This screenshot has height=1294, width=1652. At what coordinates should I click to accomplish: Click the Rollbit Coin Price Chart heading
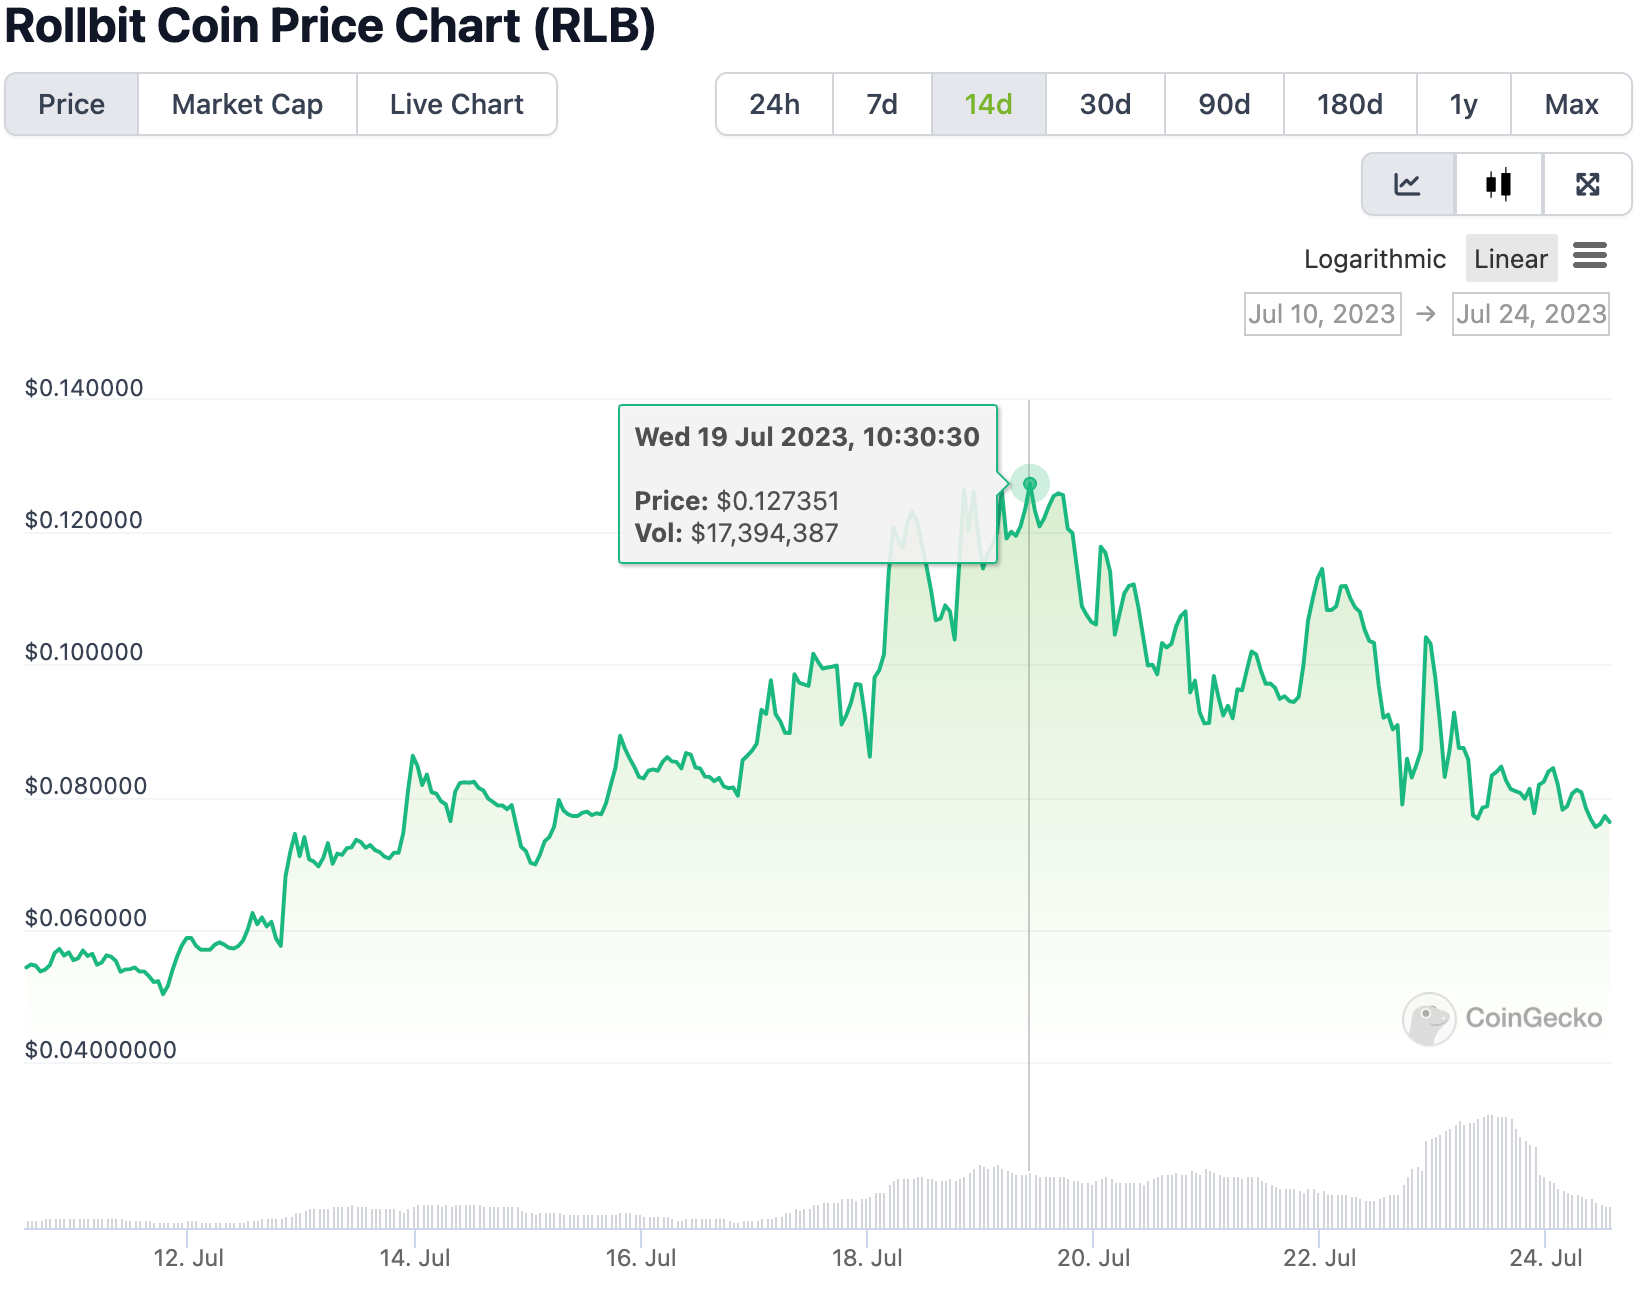tap(330, 26)
